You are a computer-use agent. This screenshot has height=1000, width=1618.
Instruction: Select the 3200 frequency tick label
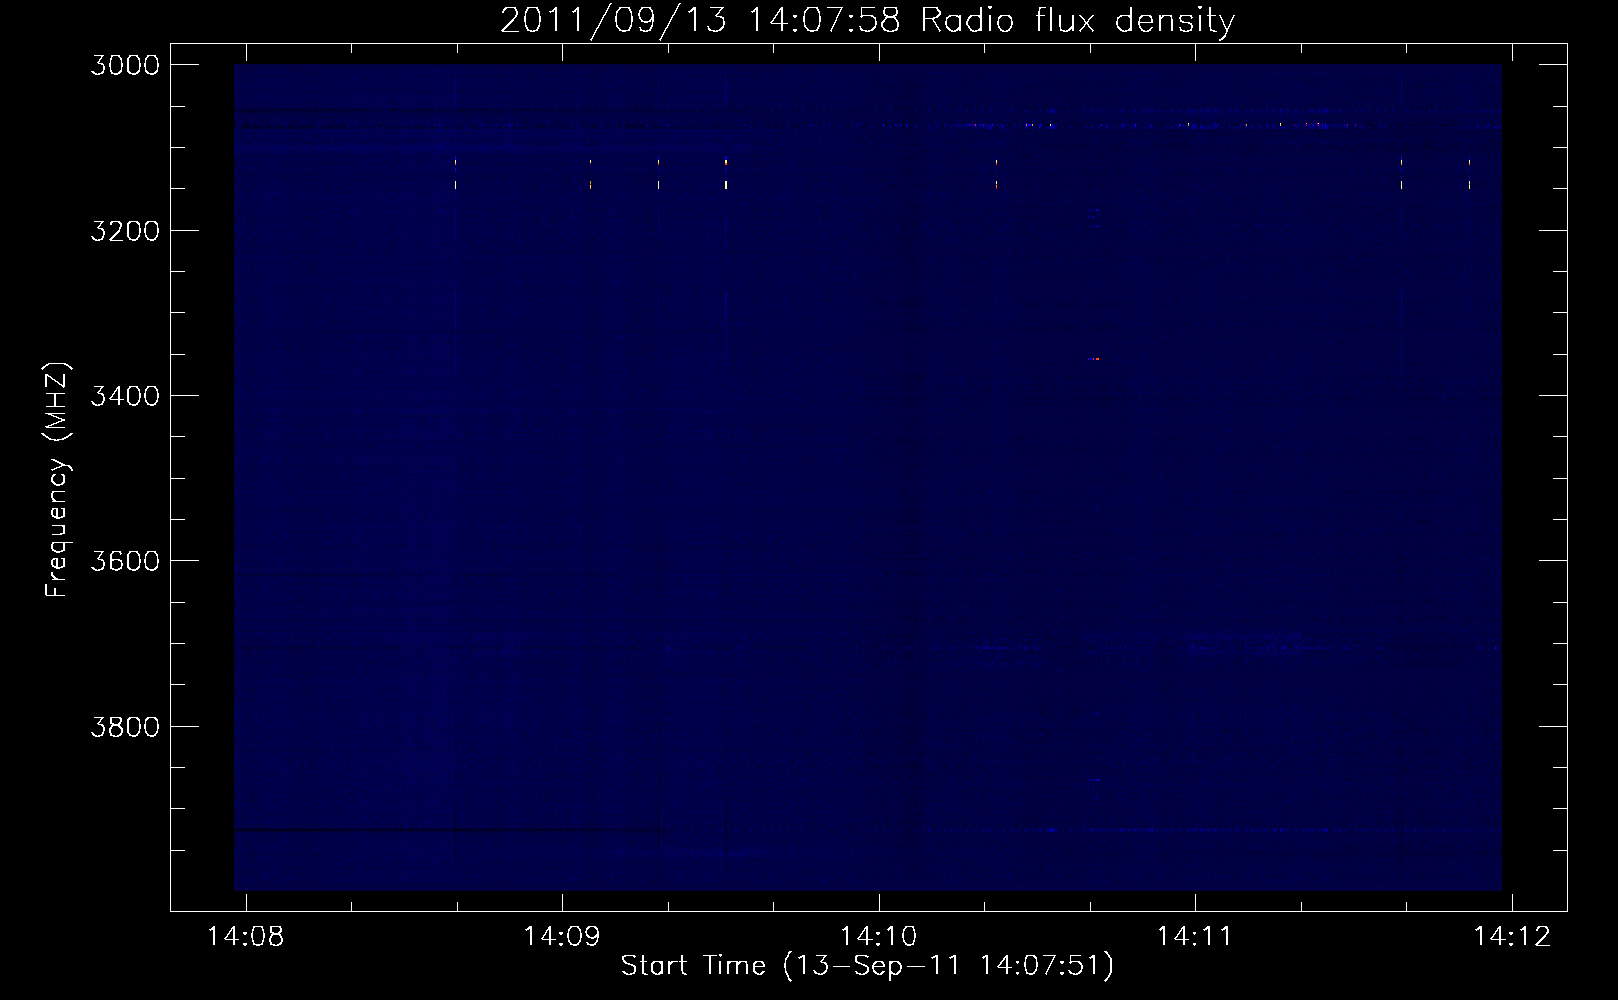point(125,231)
